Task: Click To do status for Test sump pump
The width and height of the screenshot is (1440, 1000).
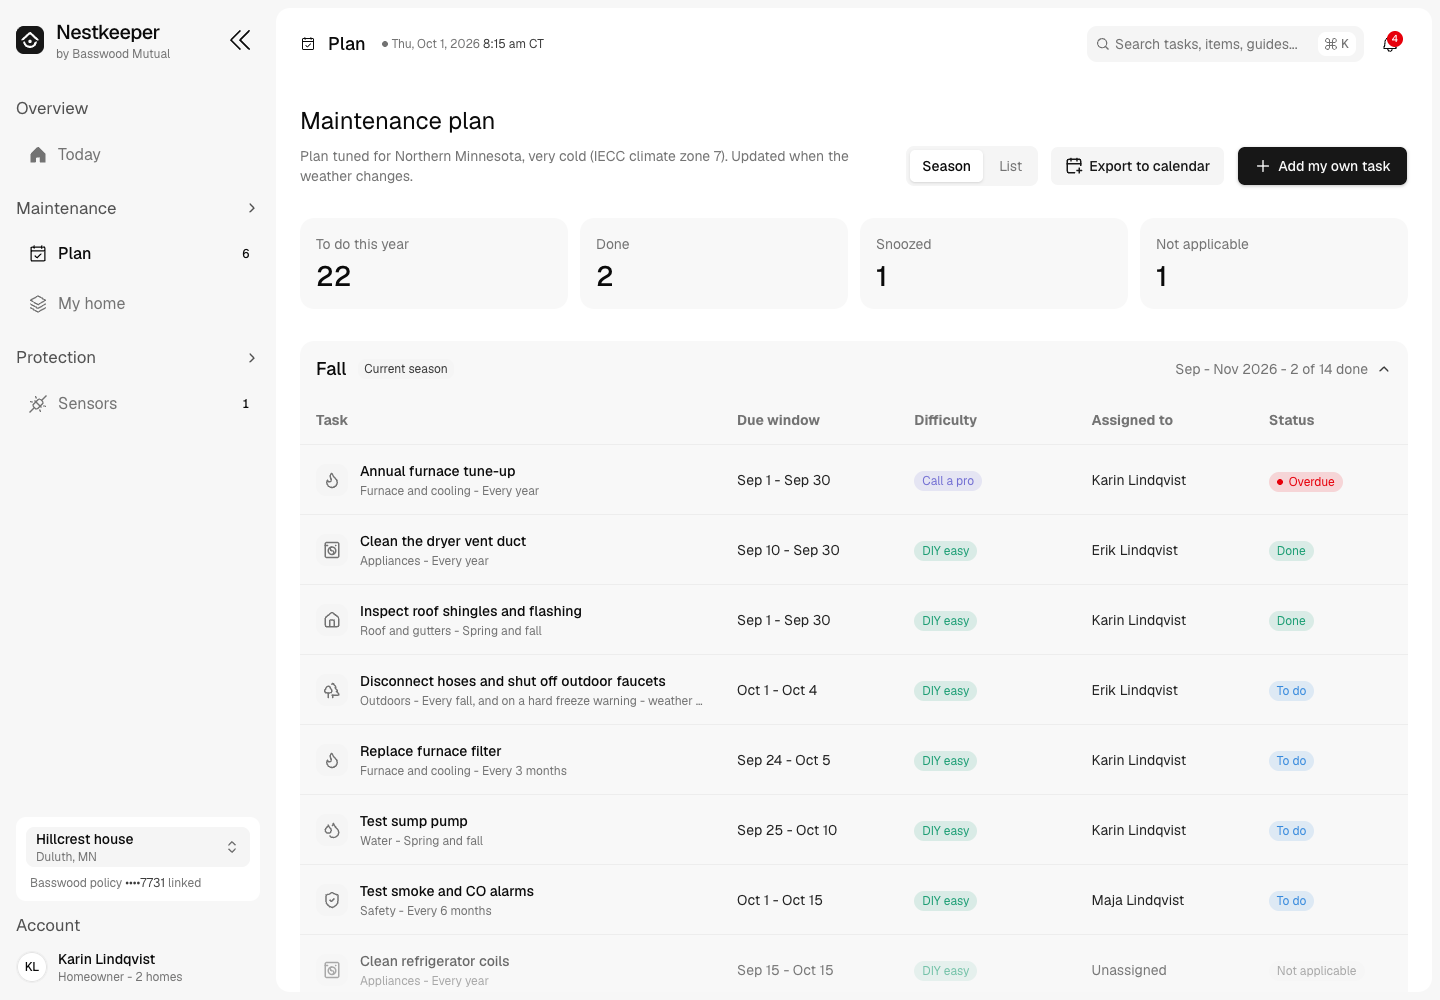Action: (1291, 831)
